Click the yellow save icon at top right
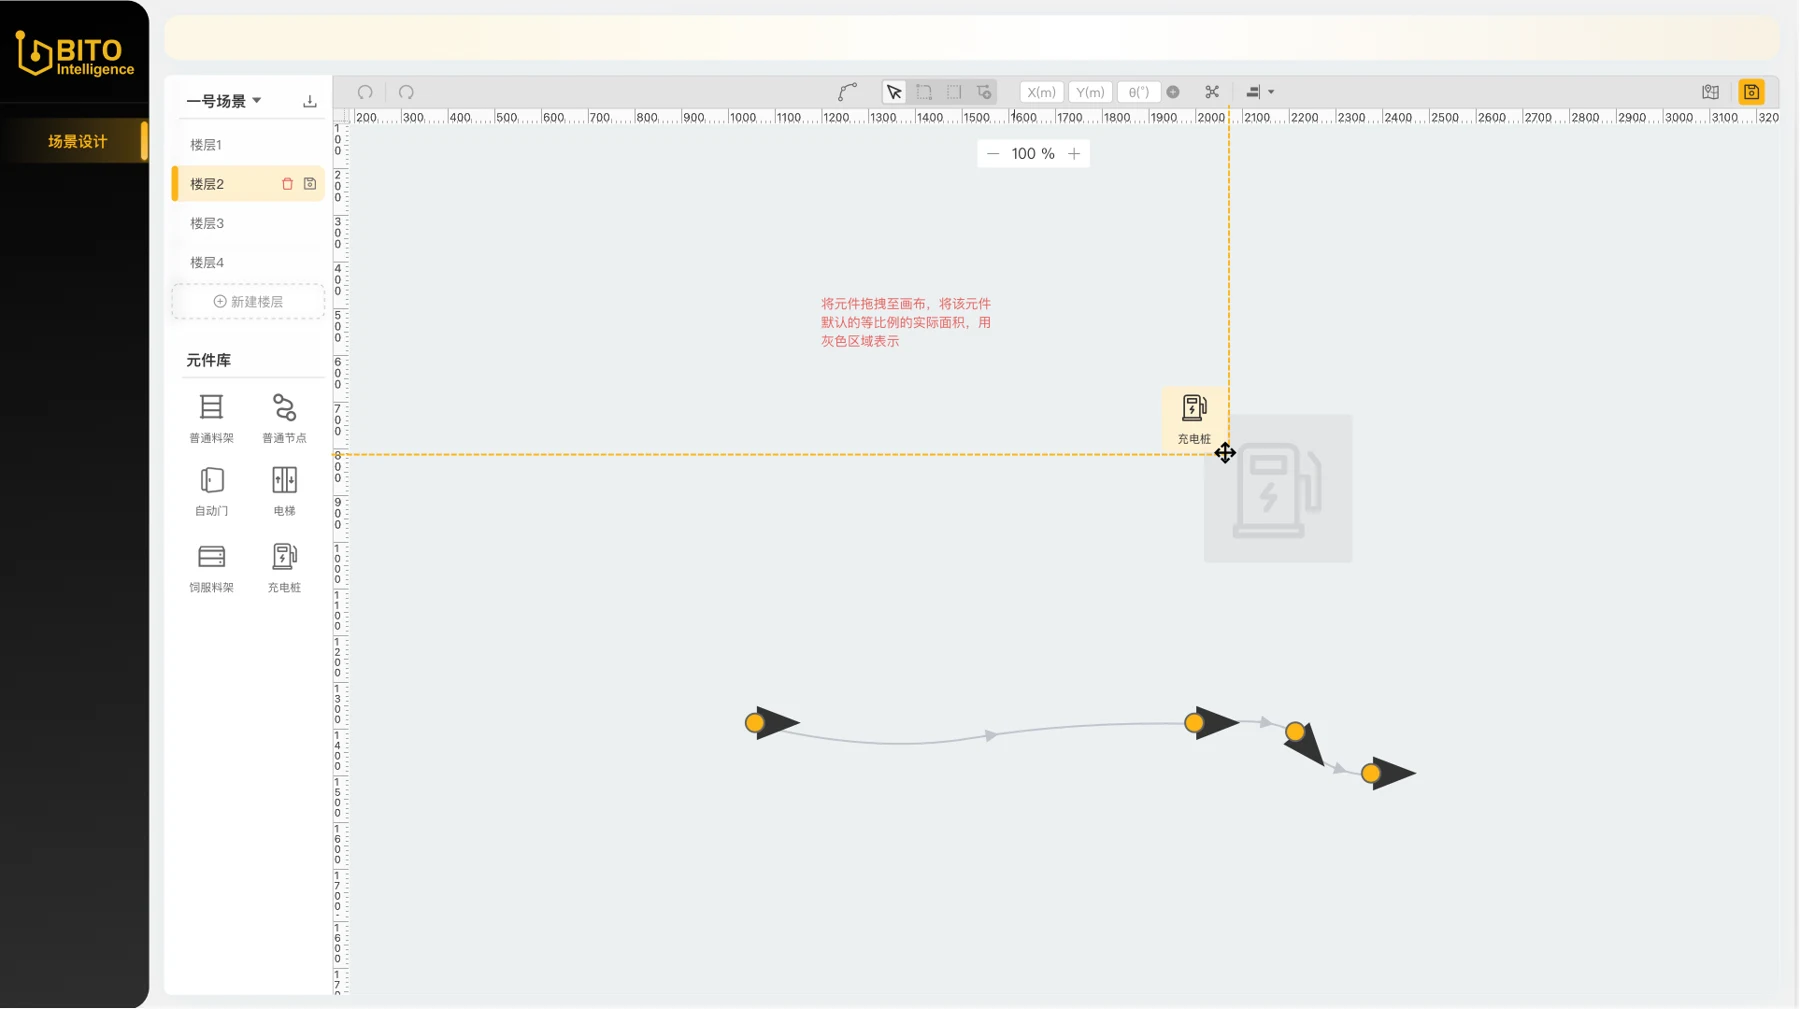The width and height of the screenshot is (1800, 1009). click(x=1752, y=92)
